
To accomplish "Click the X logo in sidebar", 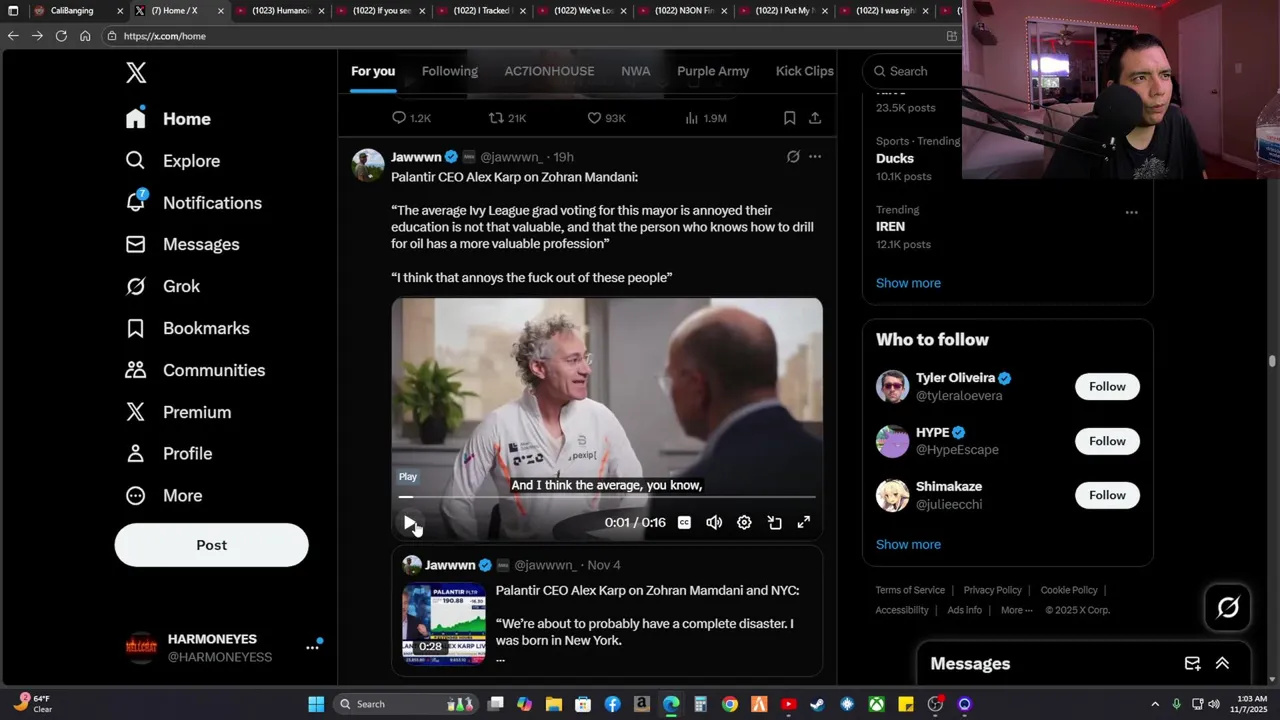I will (136, 72).
